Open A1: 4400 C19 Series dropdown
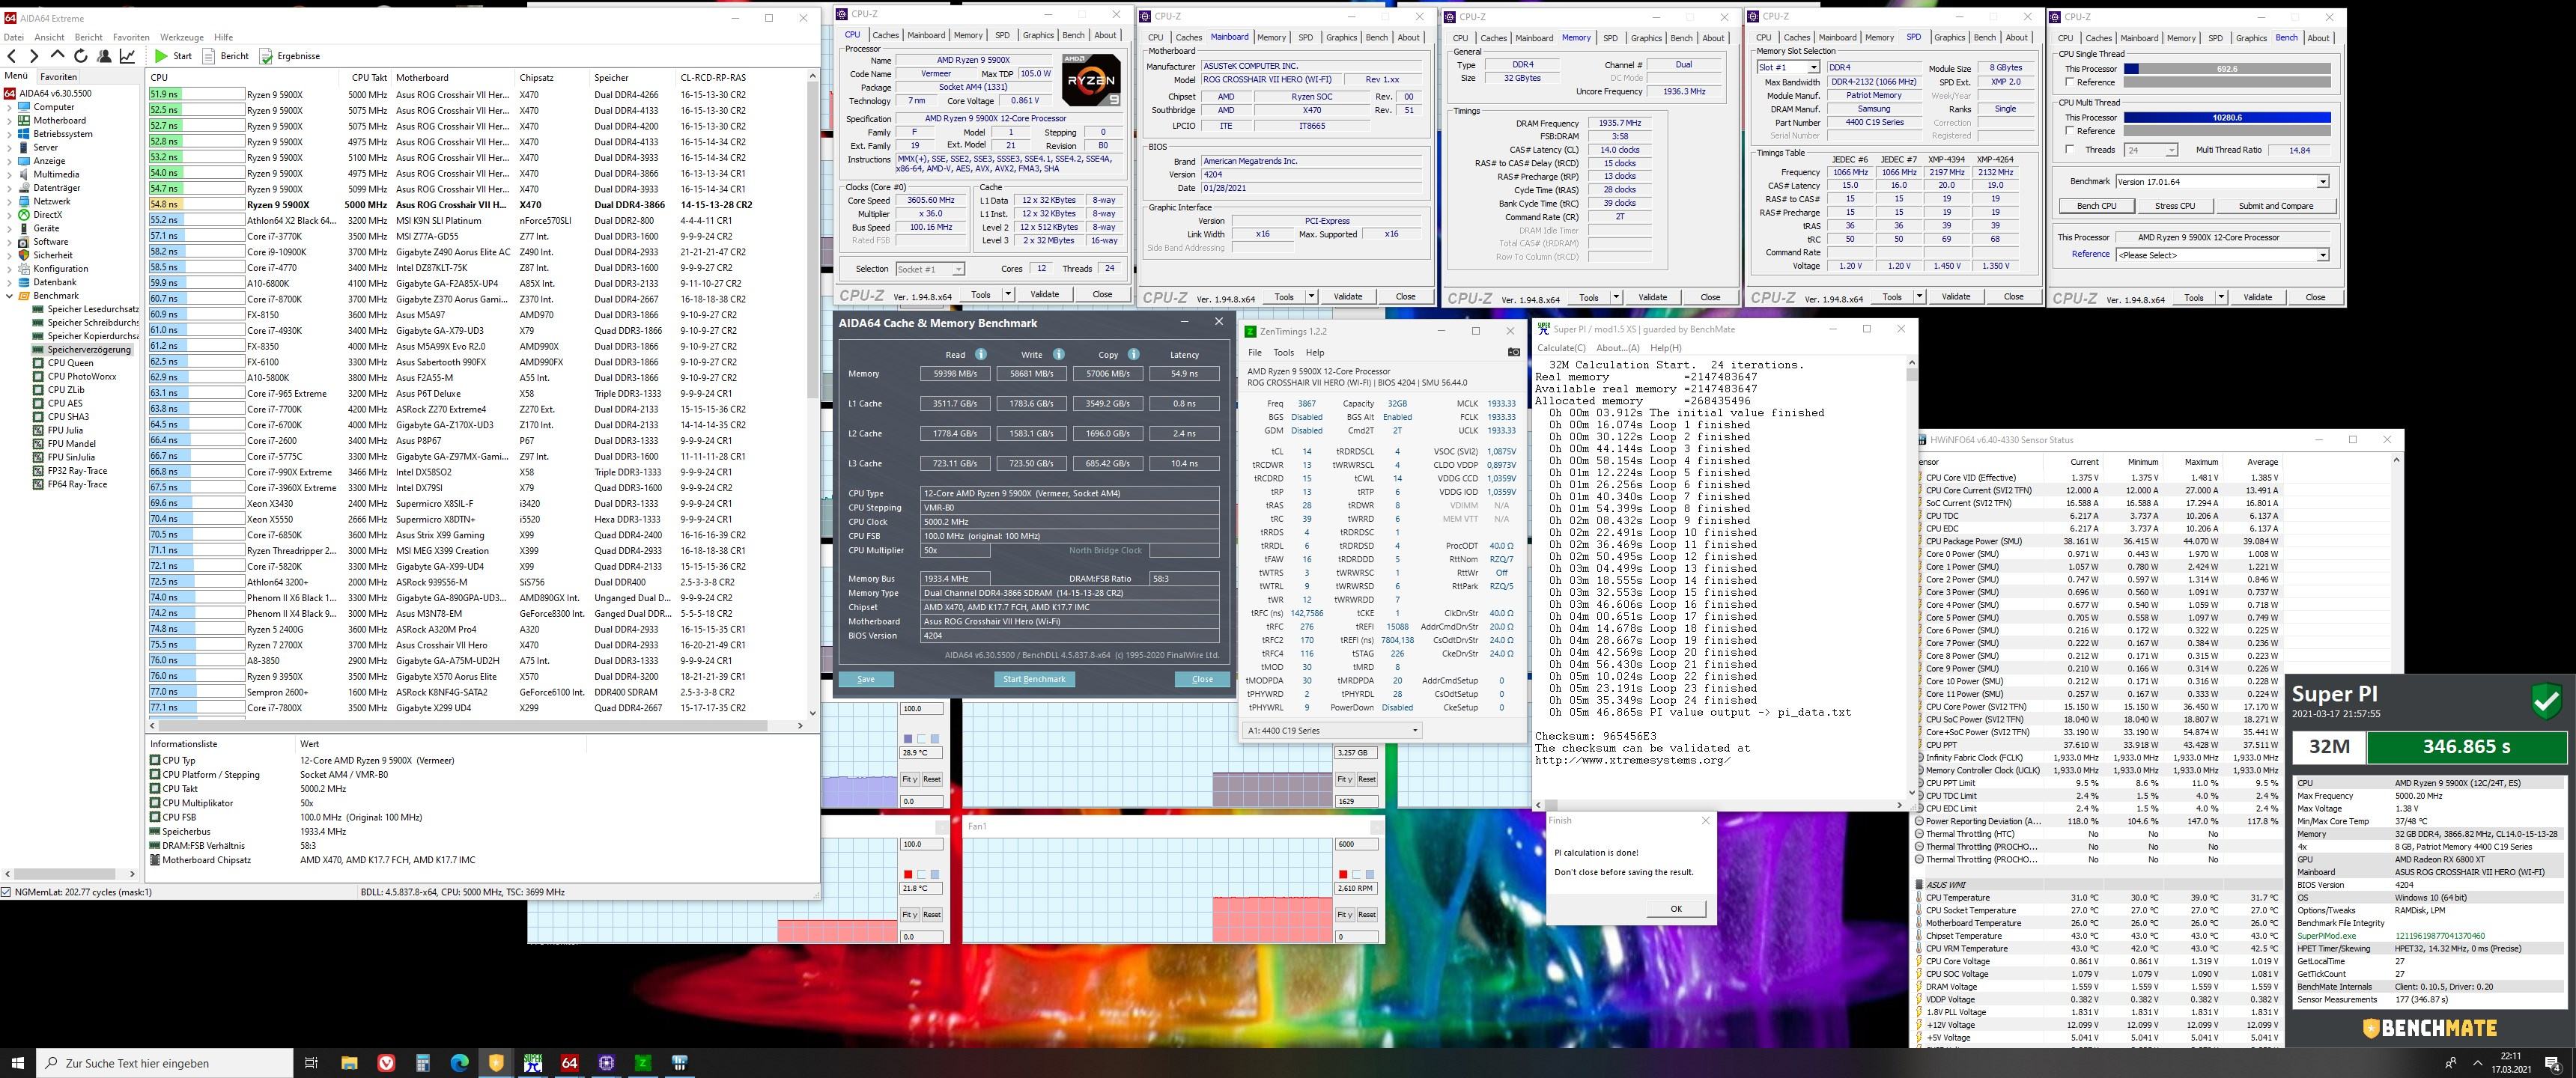 click(1333, 731)
